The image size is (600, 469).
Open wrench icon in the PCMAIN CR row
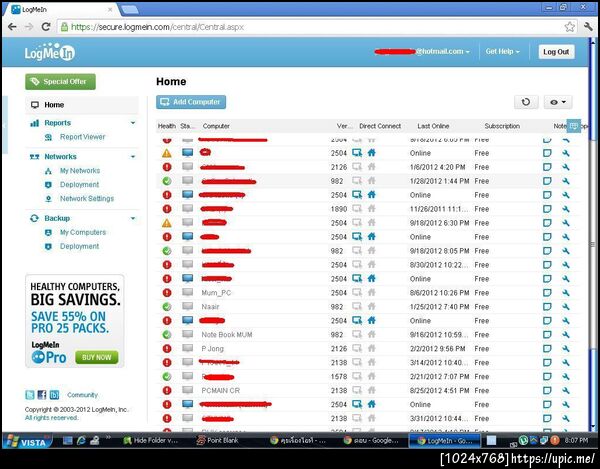[566, 391]
